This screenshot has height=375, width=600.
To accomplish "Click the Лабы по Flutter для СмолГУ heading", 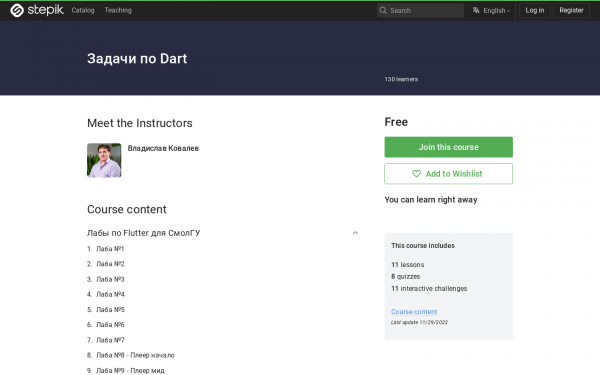I will coord(143,233).
